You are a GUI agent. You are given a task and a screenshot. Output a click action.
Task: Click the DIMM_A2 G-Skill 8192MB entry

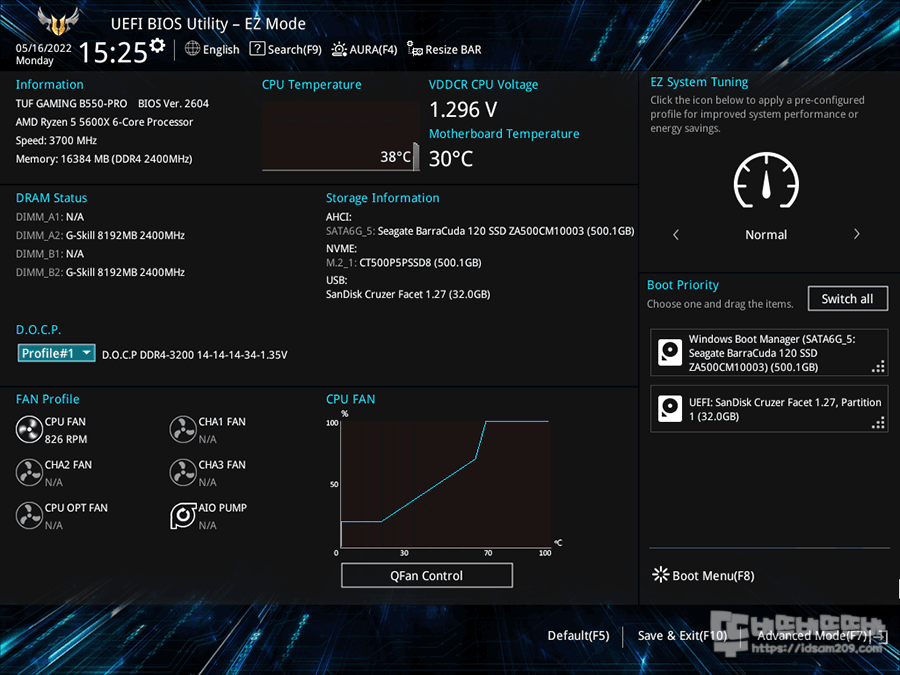point(100,235)
